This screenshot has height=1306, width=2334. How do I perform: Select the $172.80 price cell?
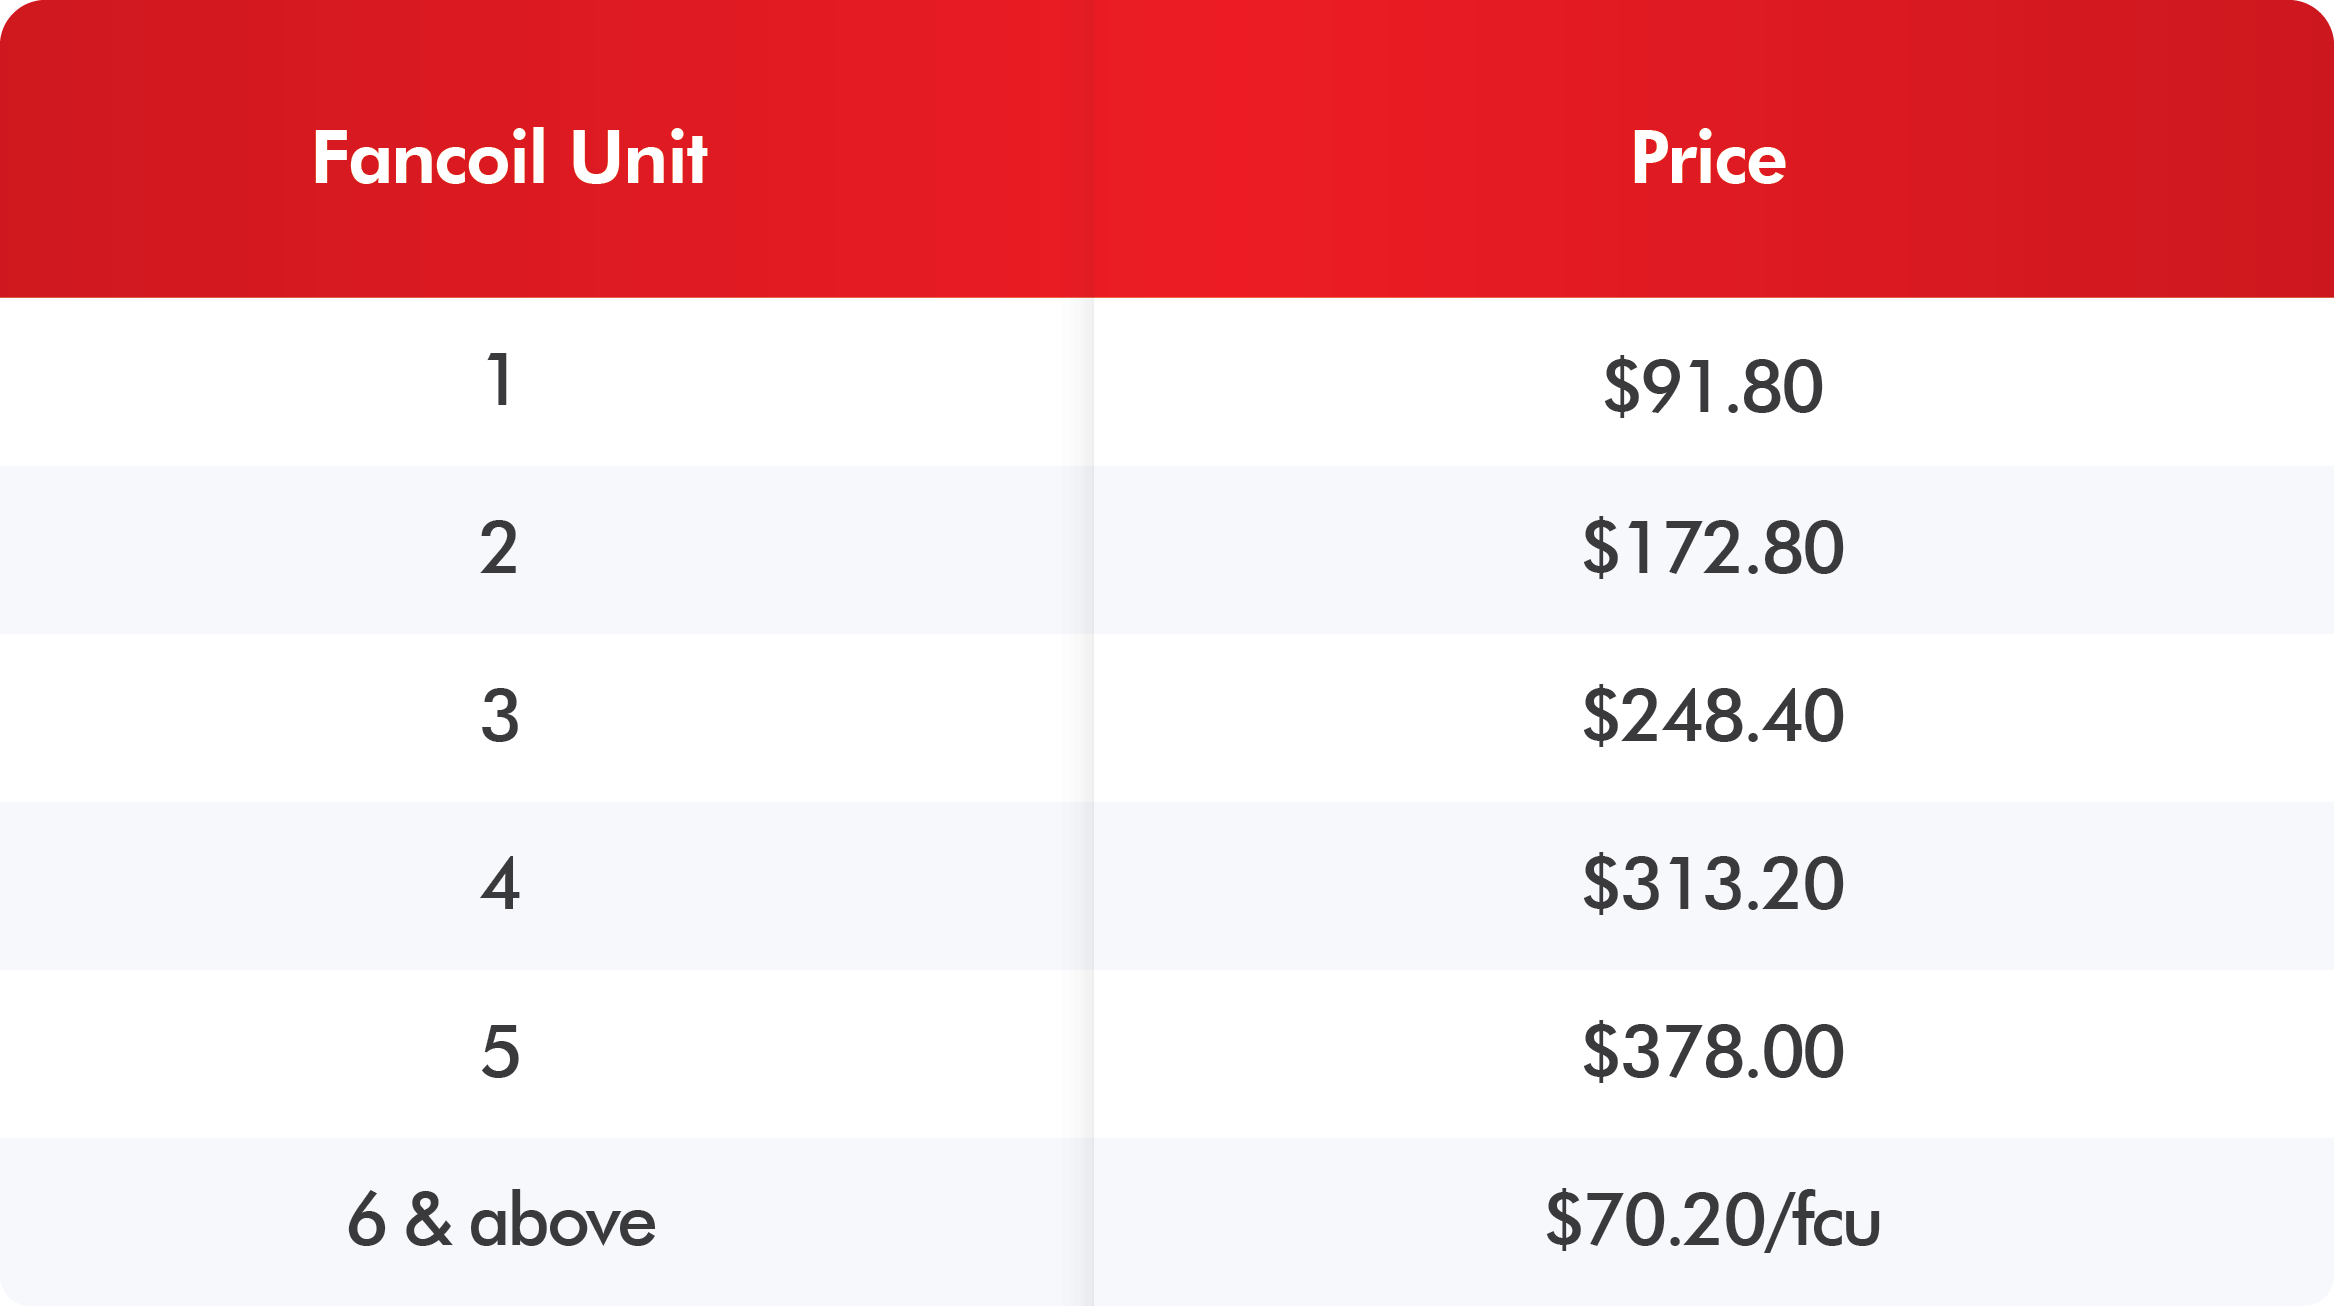[x=1713, y=549]
